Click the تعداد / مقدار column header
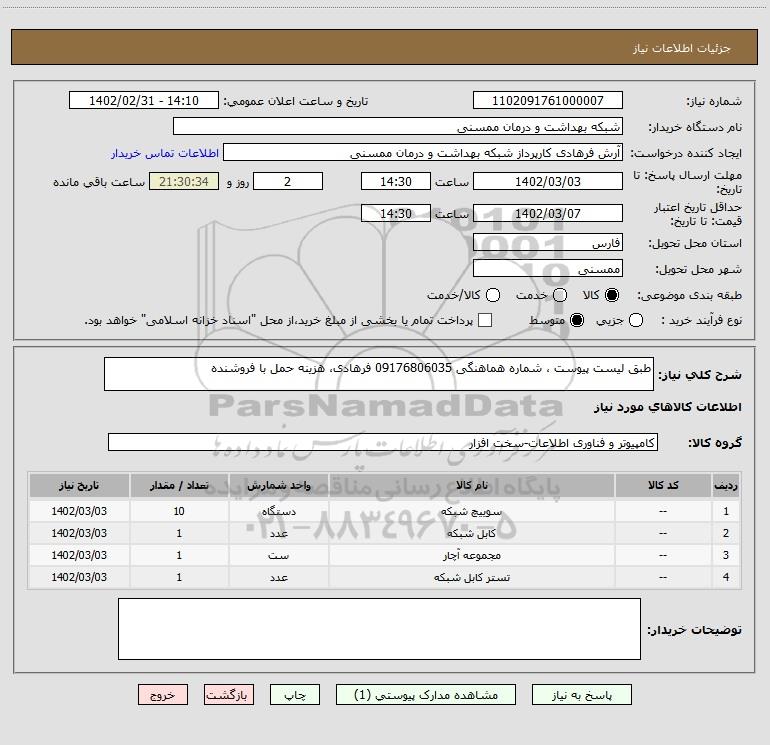This screenshot has height=745, width=770. [x=179, y=485]
